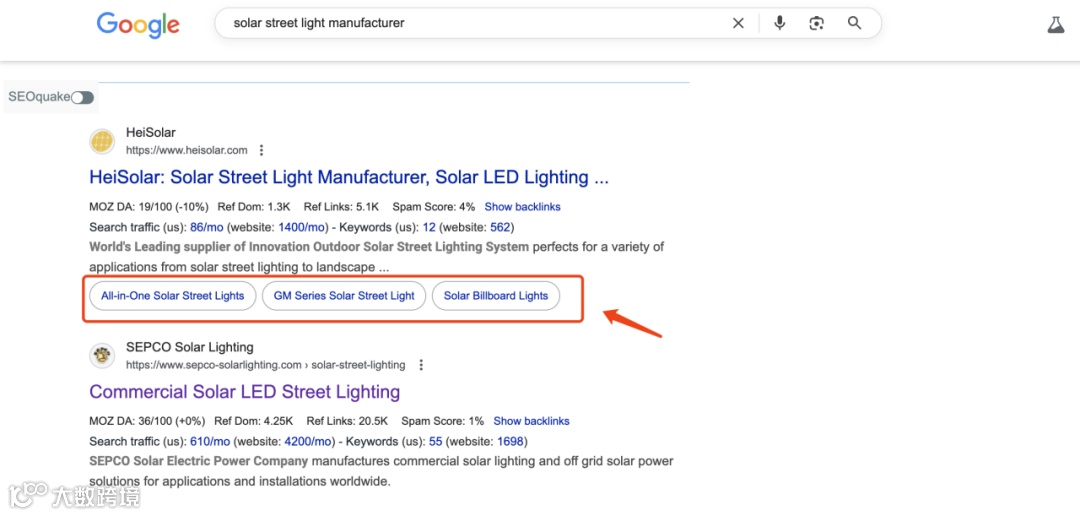
Task: Start voice search with microphone
Action: point(780,23)
